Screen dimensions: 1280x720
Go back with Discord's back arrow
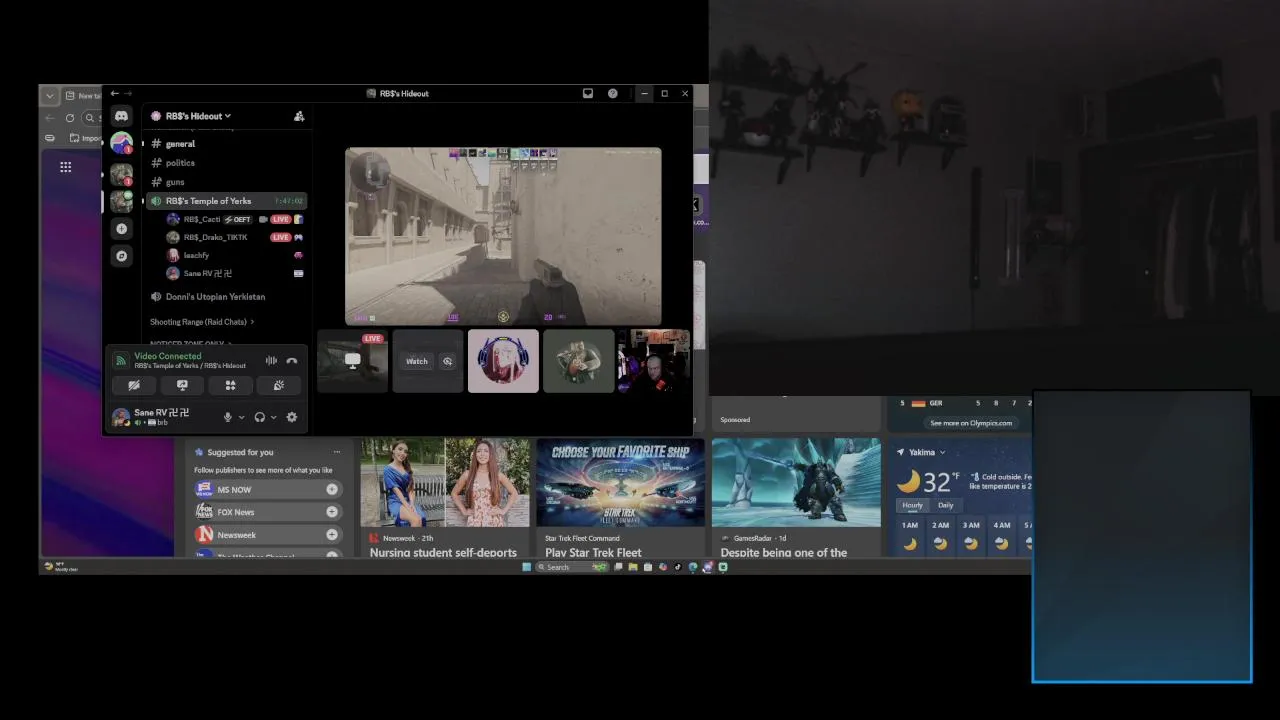(x=115, y=93)
